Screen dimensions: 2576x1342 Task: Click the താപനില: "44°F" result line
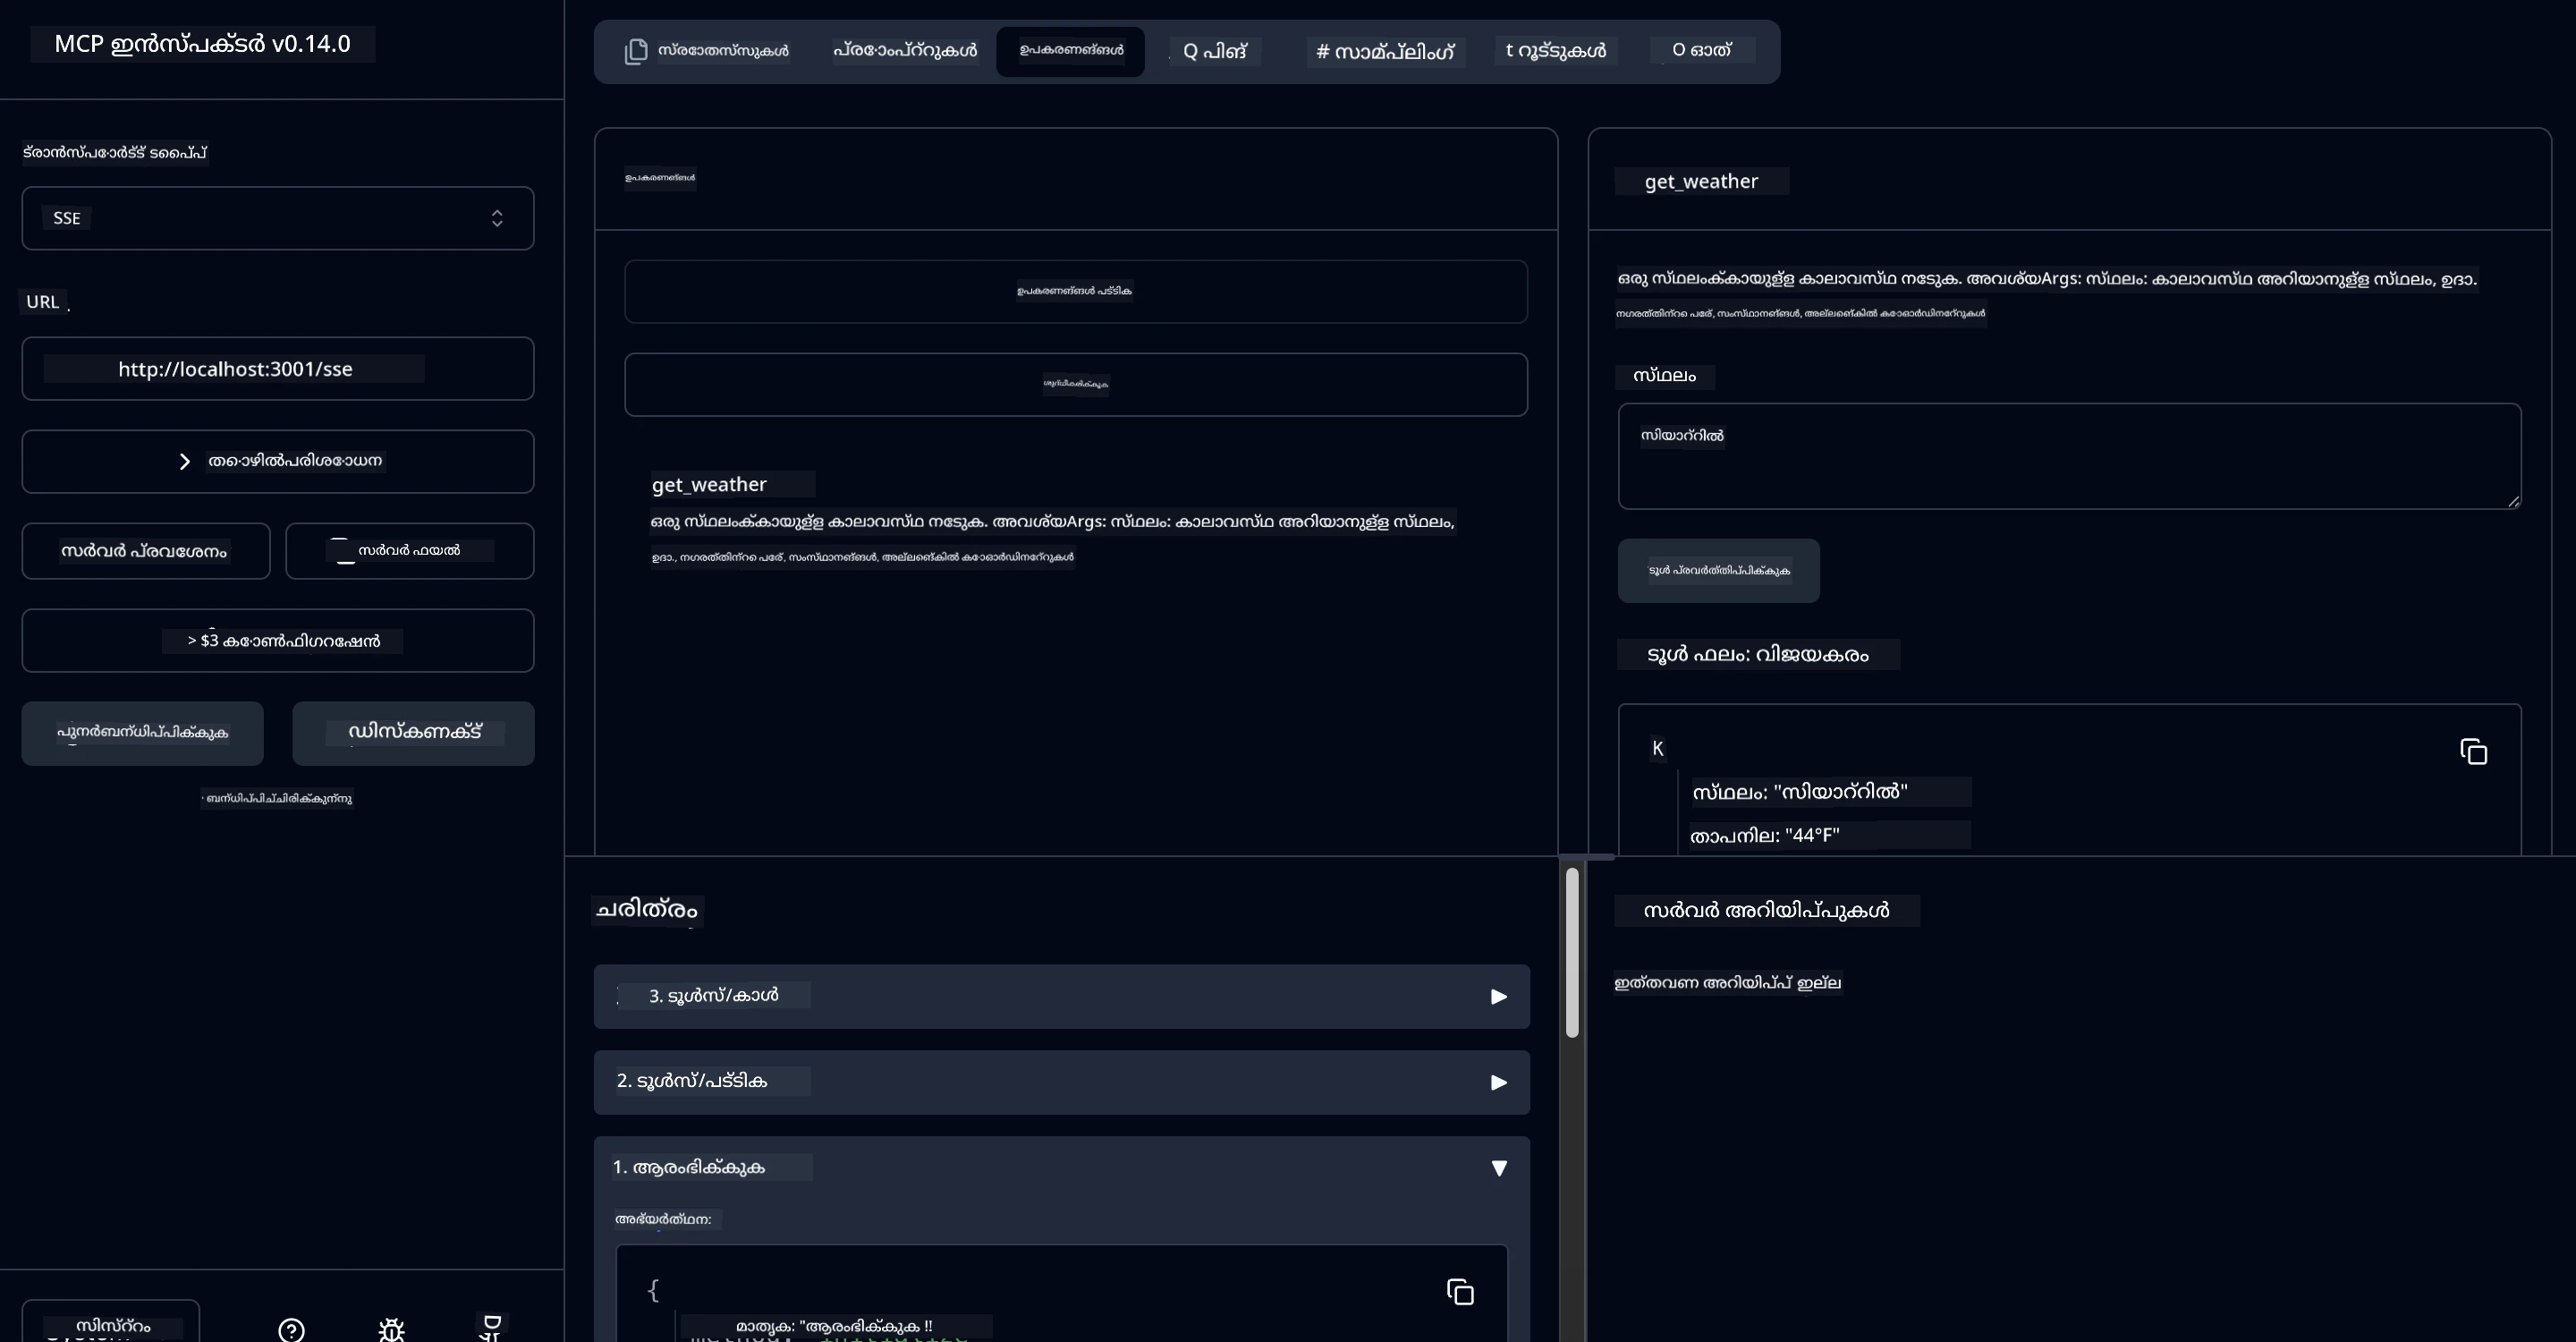(x=1765, y=836)
